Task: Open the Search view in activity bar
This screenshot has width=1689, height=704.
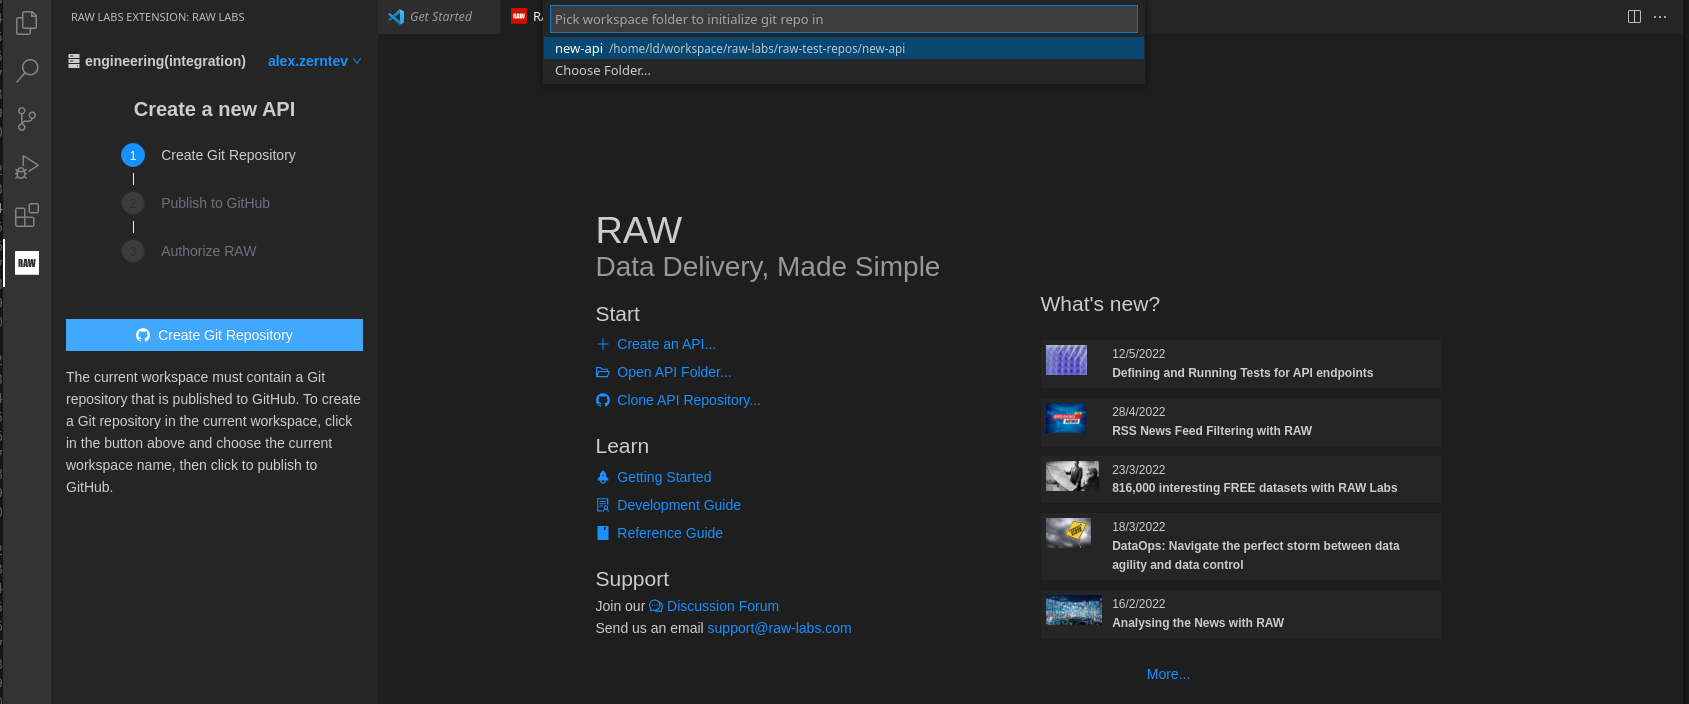Action: click(27, 70)
